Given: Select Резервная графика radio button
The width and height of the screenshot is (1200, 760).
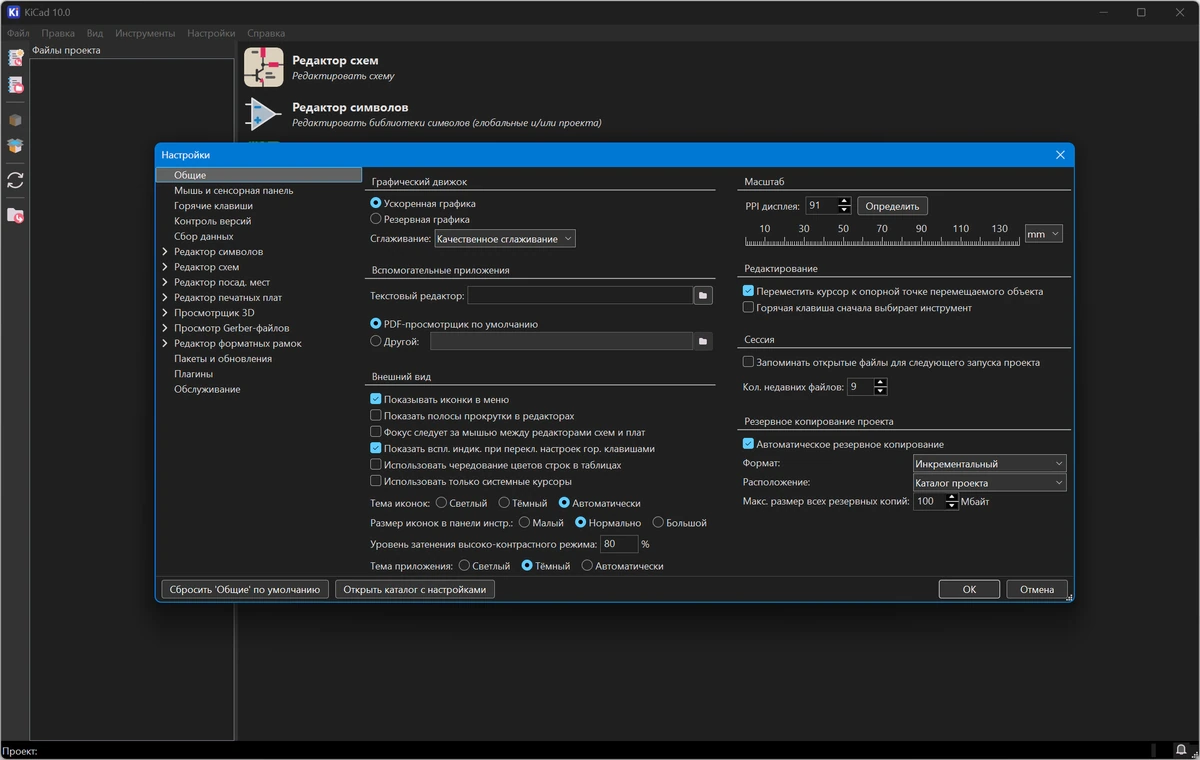Looking at the screenshot, I should (376, 219).
